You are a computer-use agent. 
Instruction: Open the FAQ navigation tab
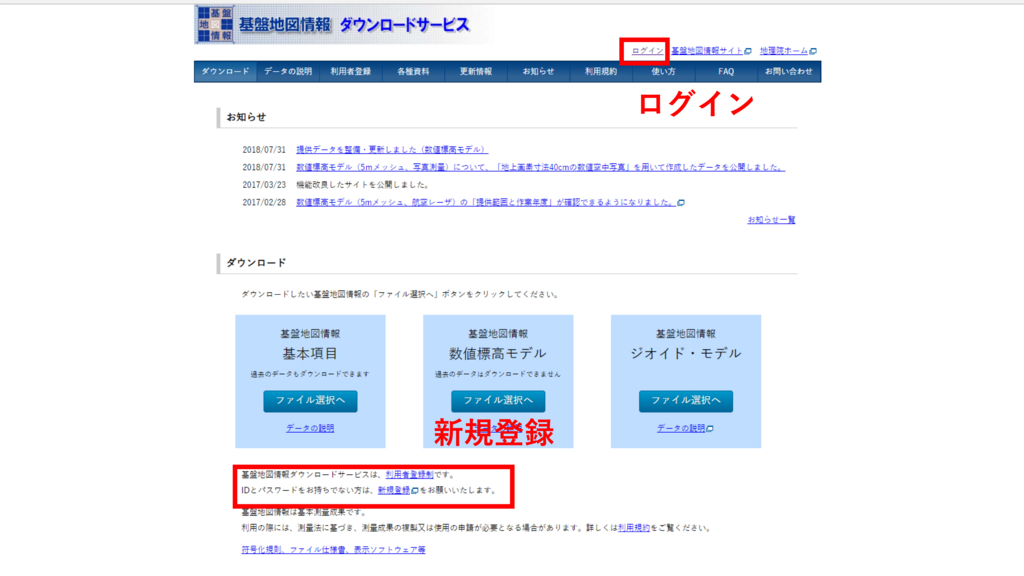pos(726,72)
